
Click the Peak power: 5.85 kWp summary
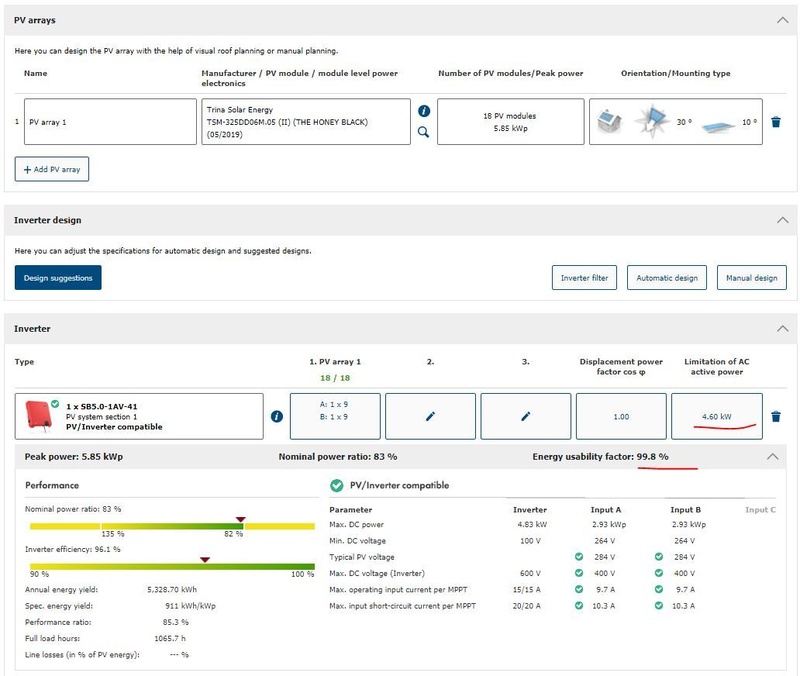pos(74,457)
